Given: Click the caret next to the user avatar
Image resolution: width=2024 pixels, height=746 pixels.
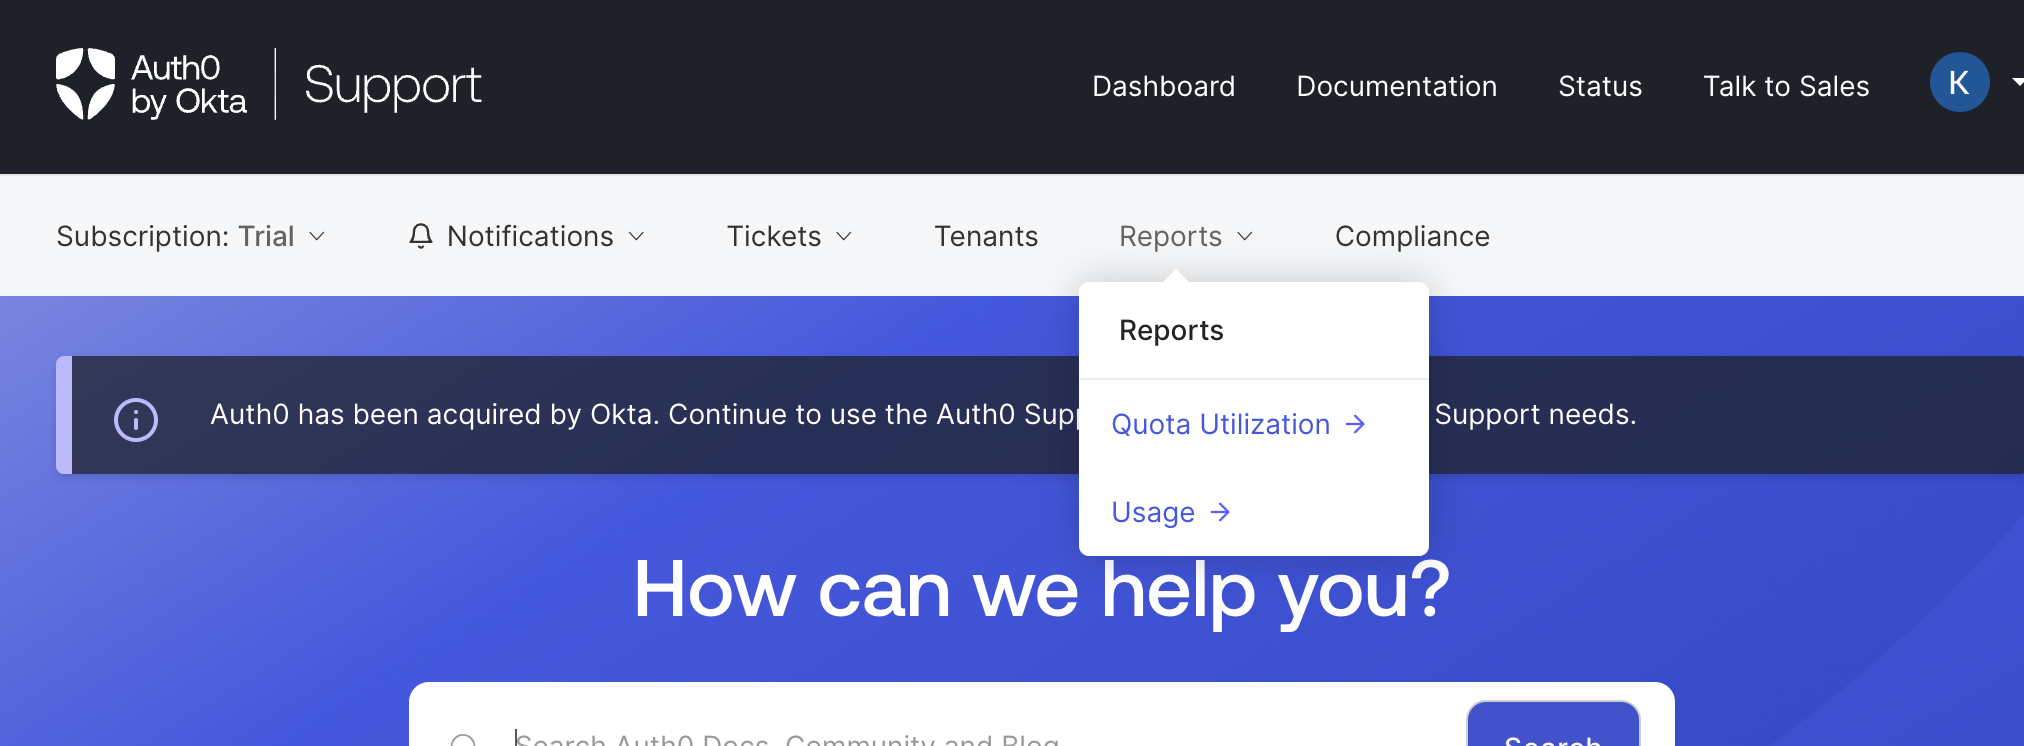Looking at the screenshot, I should click(2017, 83).
